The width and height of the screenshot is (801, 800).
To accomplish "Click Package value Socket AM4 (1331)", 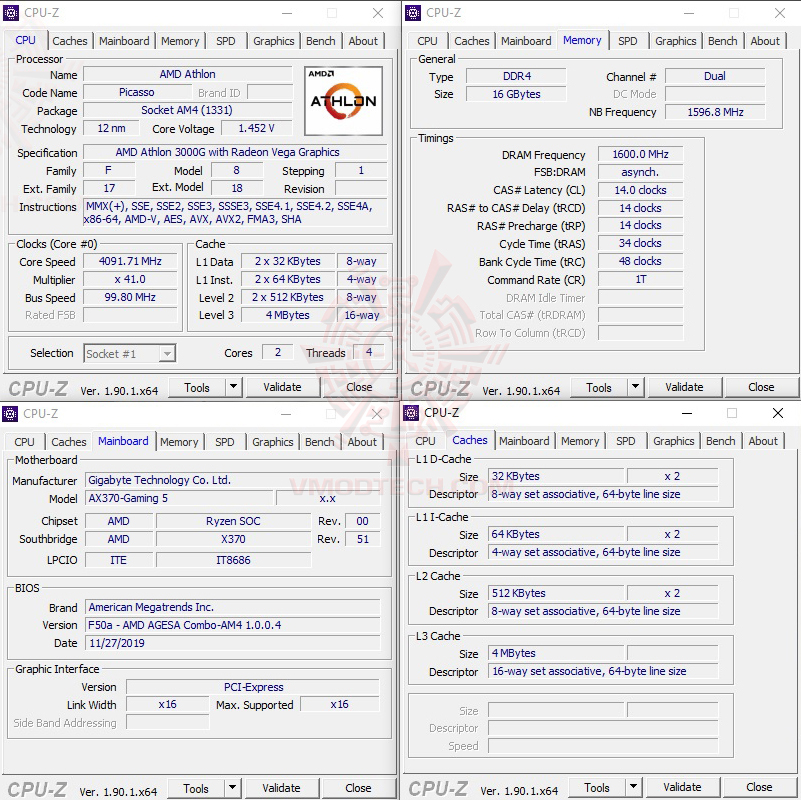I will [x=187, y=110].
